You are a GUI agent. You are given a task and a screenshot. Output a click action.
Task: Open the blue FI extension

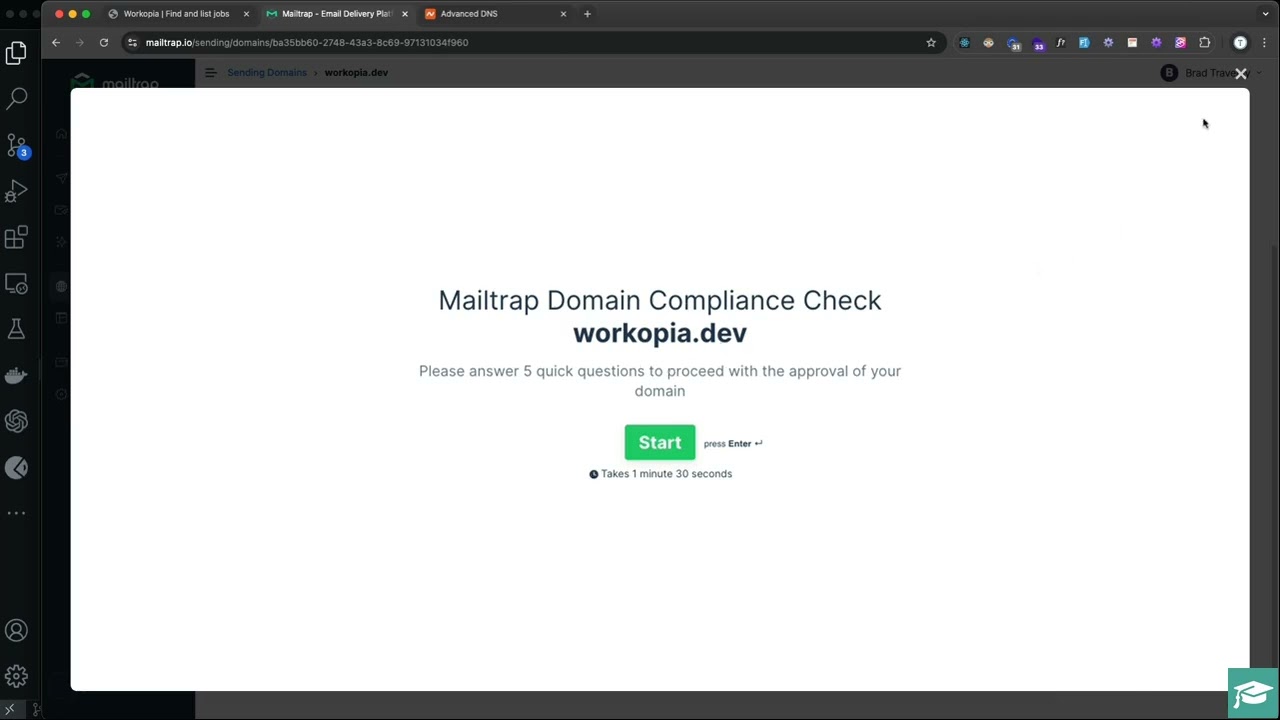pyautogui.click(x=1084, y=43)
